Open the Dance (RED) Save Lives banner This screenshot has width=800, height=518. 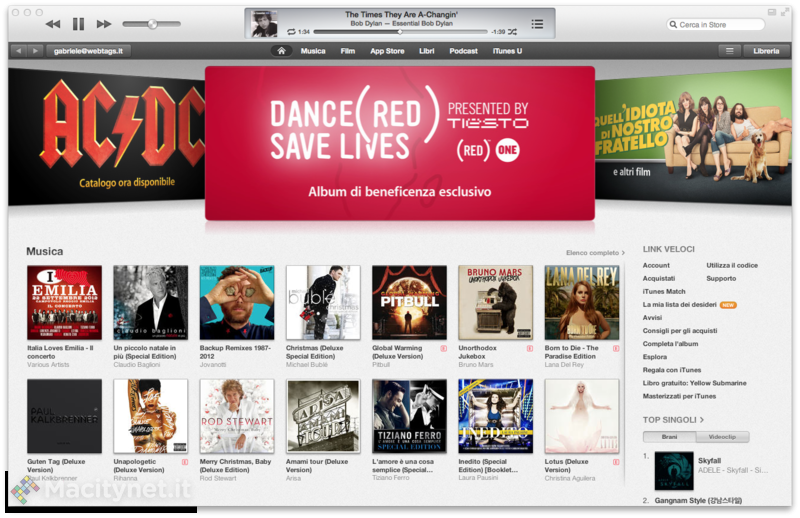pyautogui.click(x=400, y=143)
